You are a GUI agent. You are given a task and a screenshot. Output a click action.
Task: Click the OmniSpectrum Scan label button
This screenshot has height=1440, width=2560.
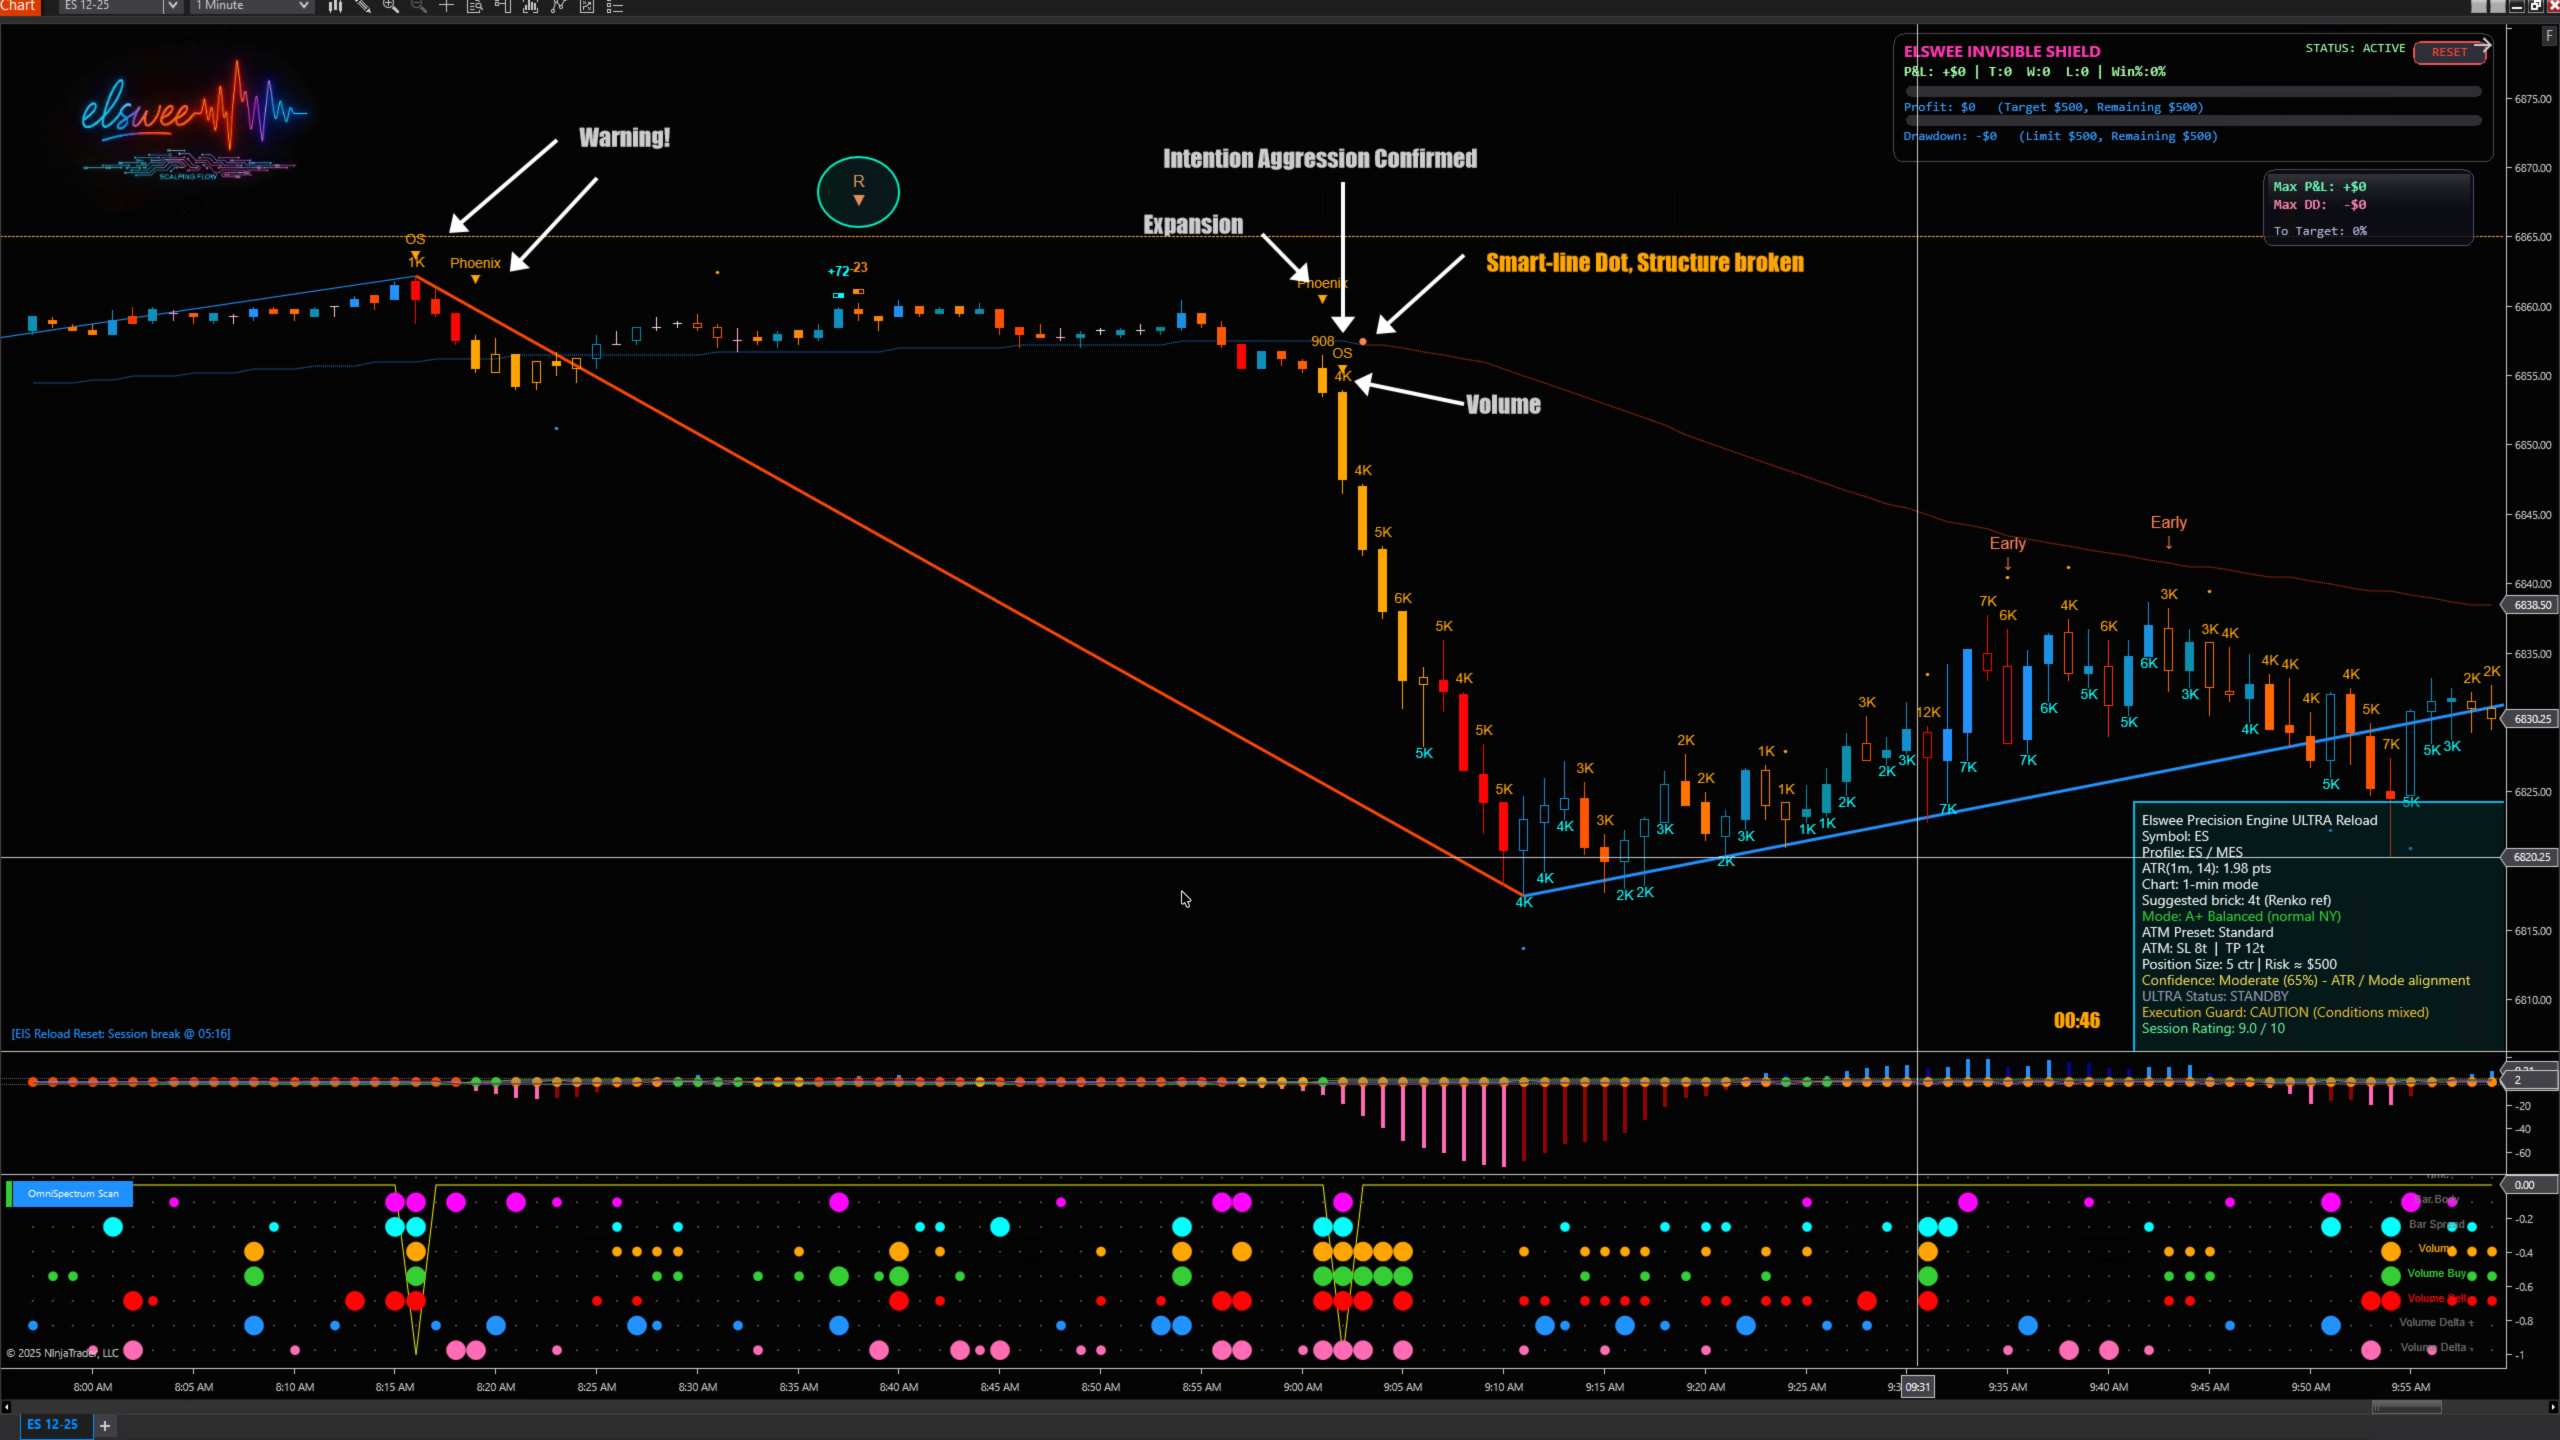[x=72, y=1193]
